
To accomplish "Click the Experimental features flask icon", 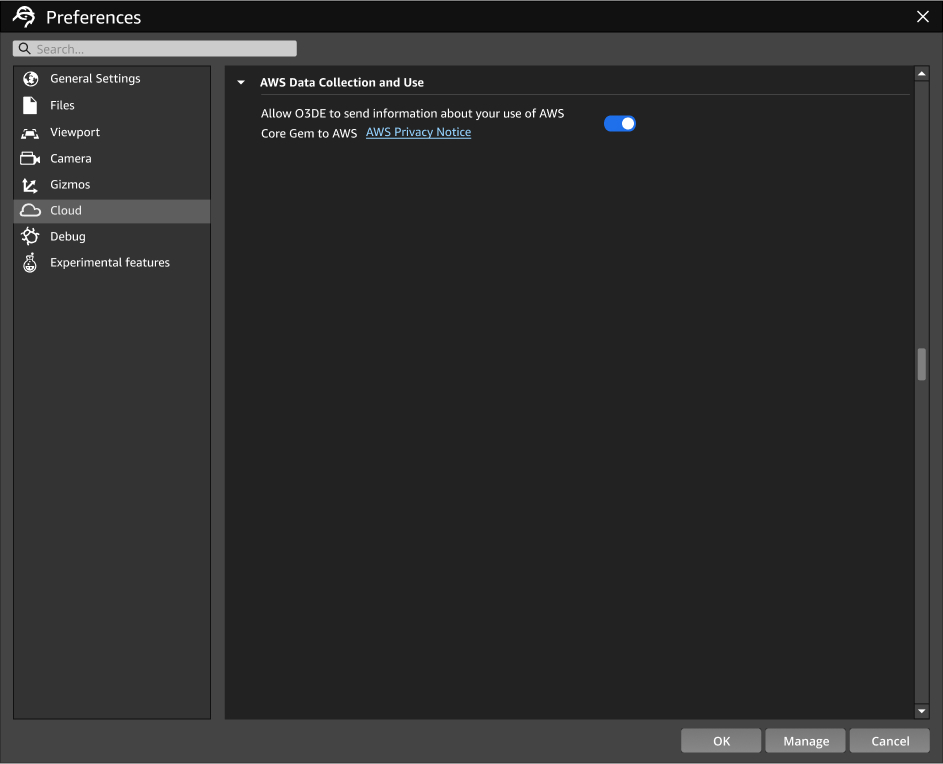I will [x=29, y=263].
